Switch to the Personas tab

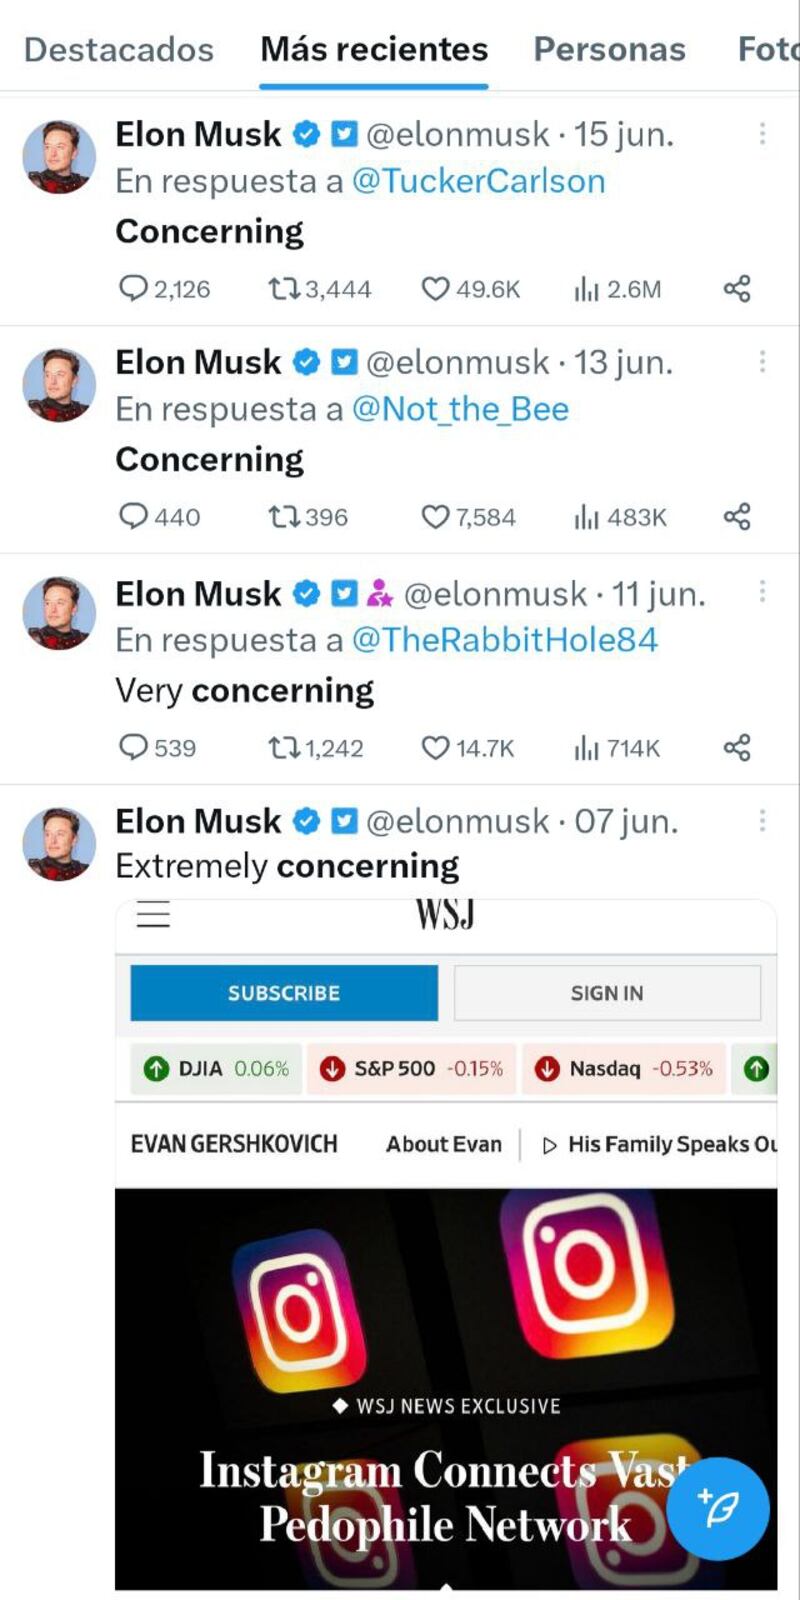point(608,49)
